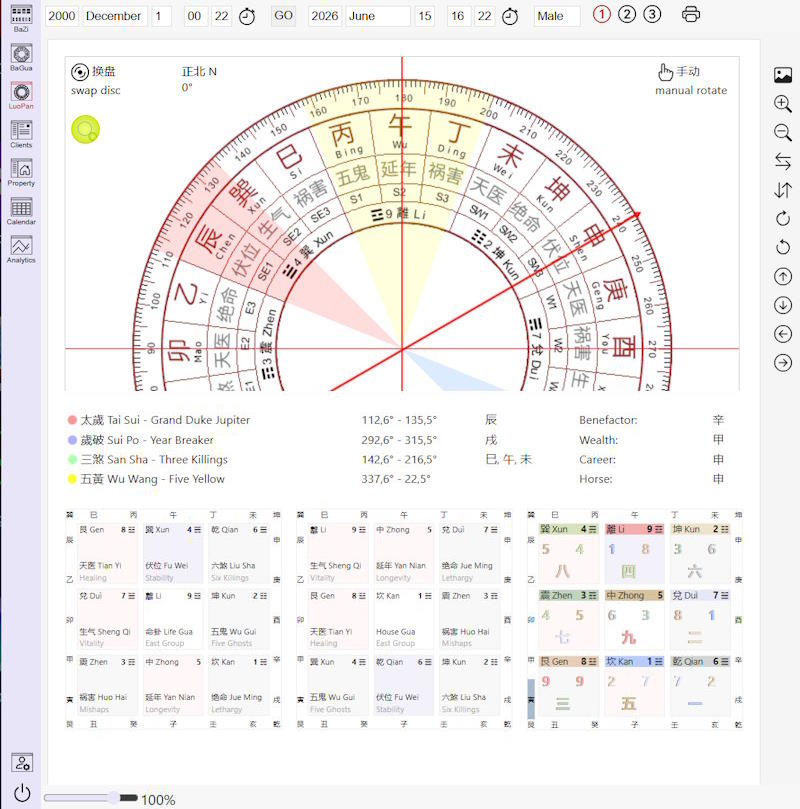Move the compass up with the arrow icon

coord(782,277)
